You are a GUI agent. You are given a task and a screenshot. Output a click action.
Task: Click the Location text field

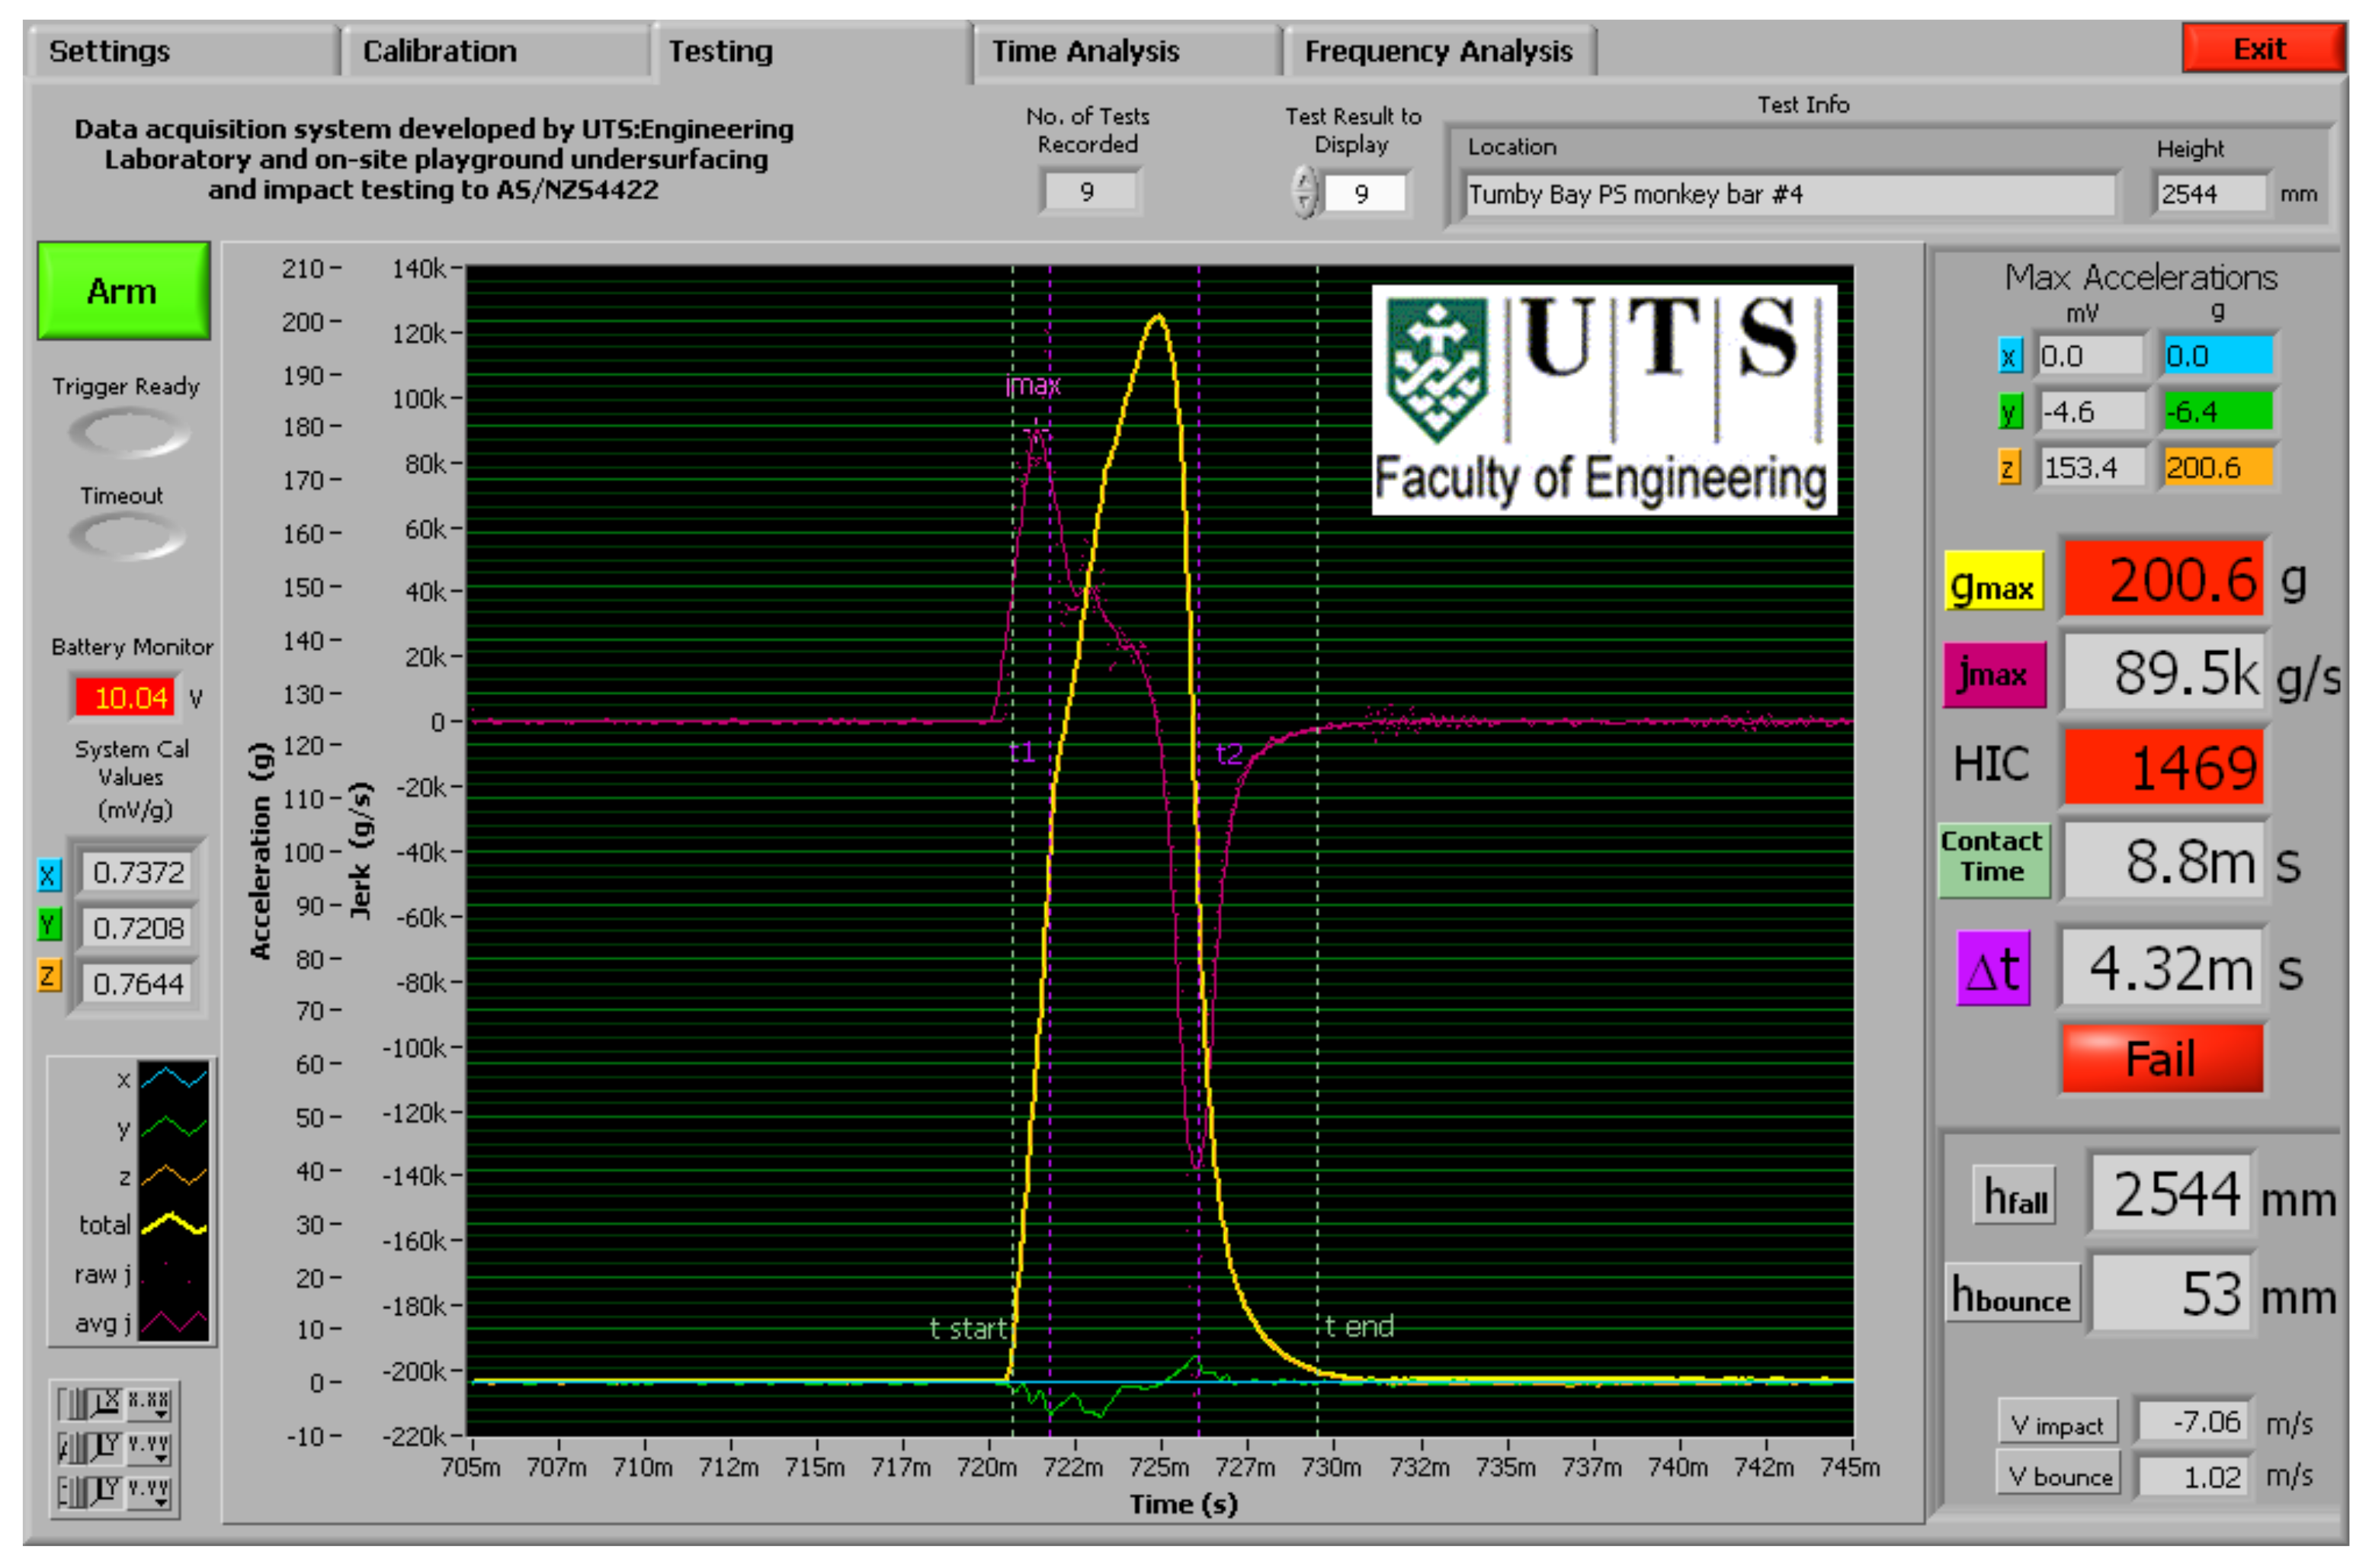[x=1788, y=194]
